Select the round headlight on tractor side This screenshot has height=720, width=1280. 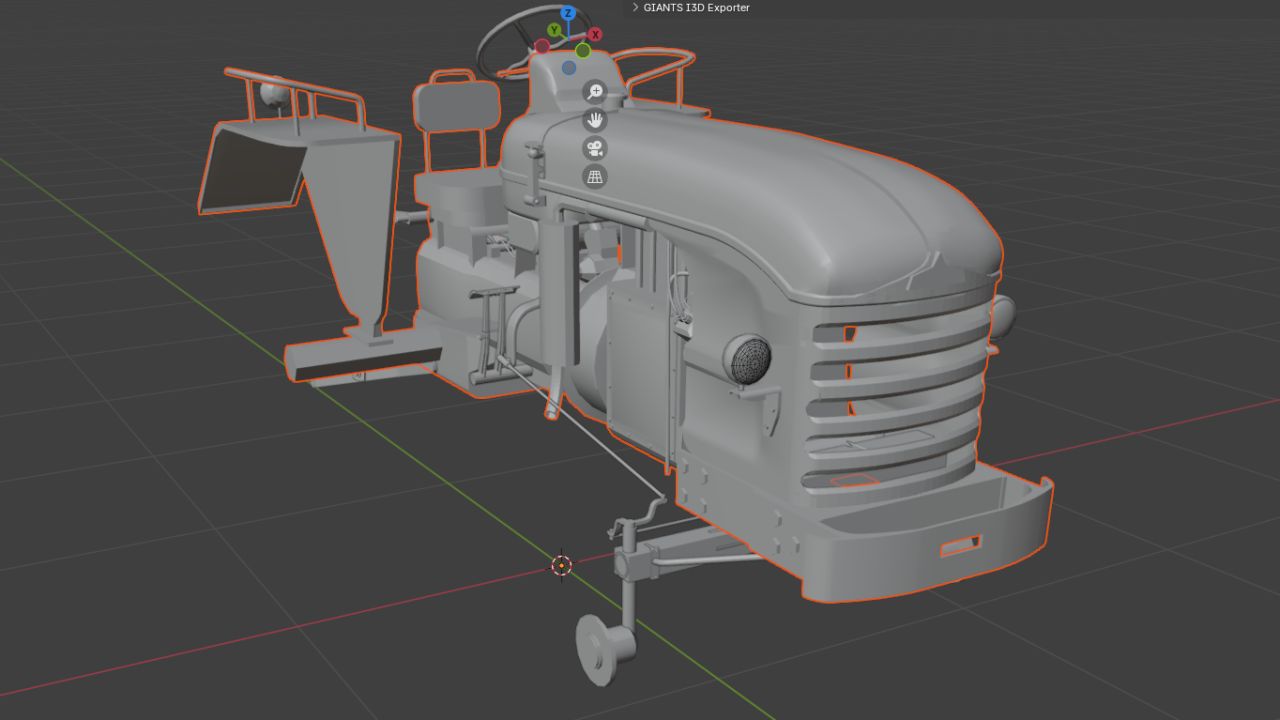[747, 358]
